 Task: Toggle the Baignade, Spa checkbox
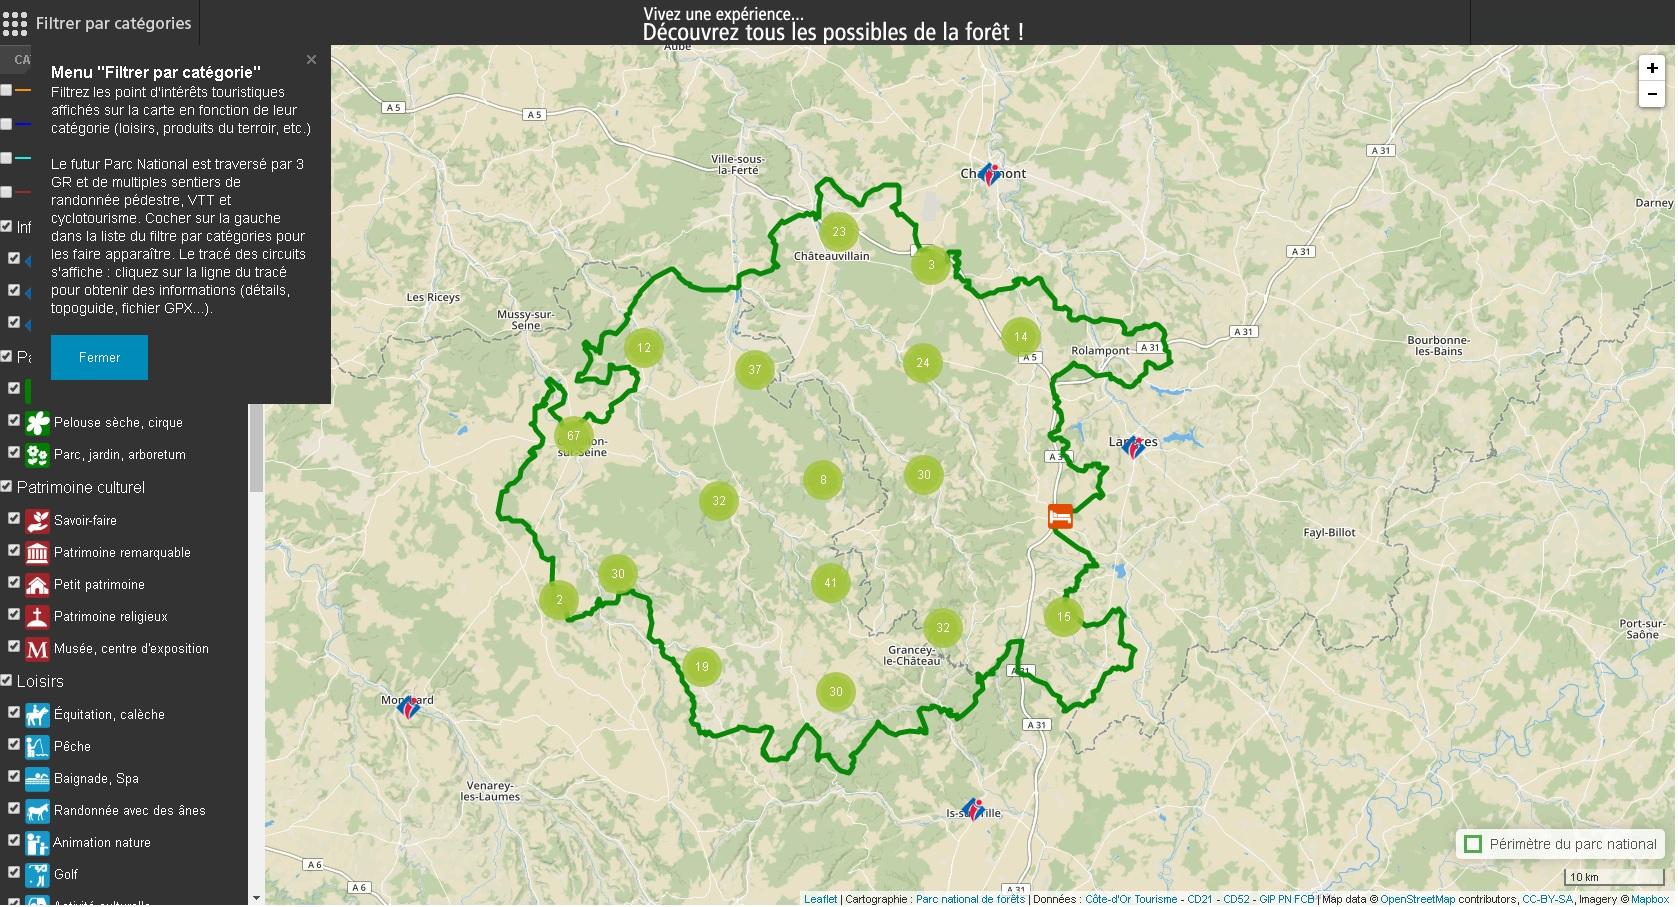(14, 776)
